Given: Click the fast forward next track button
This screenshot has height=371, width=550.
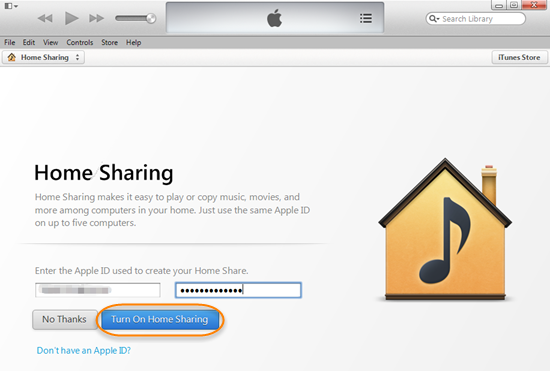Looking at the screenshot, I should tap(96, 18).
